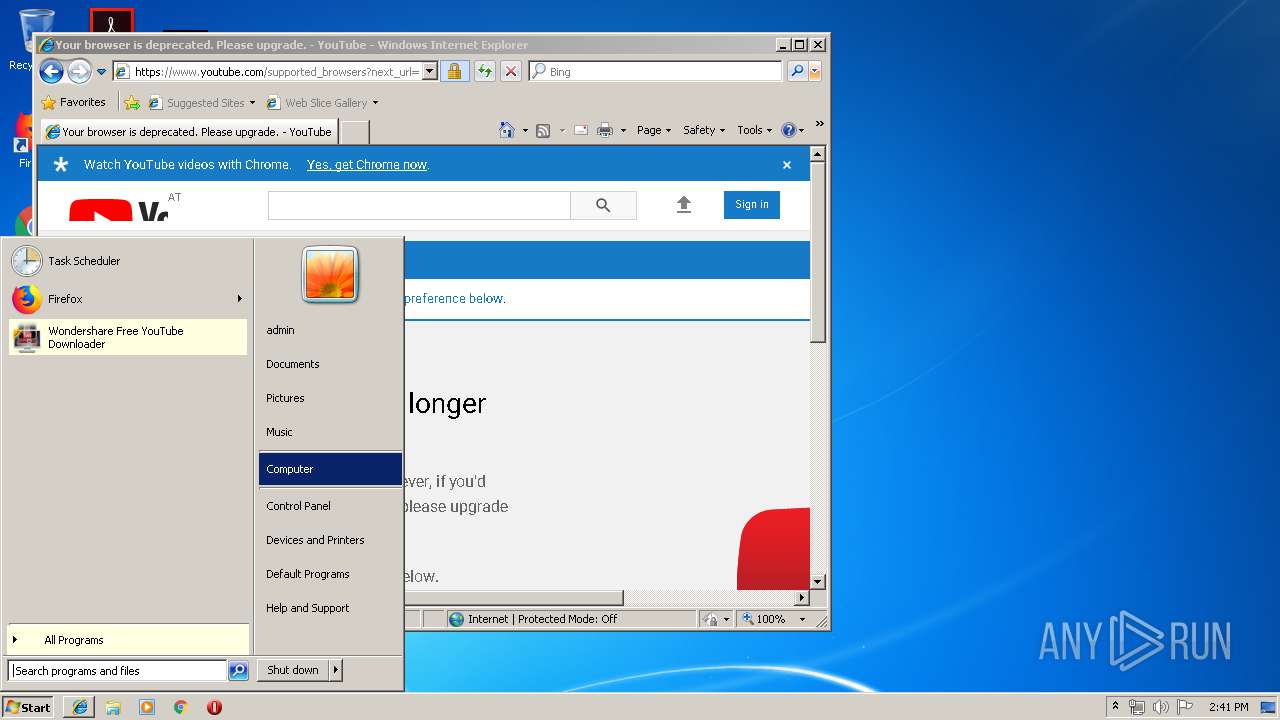
Task: Click the YouTube search magnifier button
Action: 603,205
